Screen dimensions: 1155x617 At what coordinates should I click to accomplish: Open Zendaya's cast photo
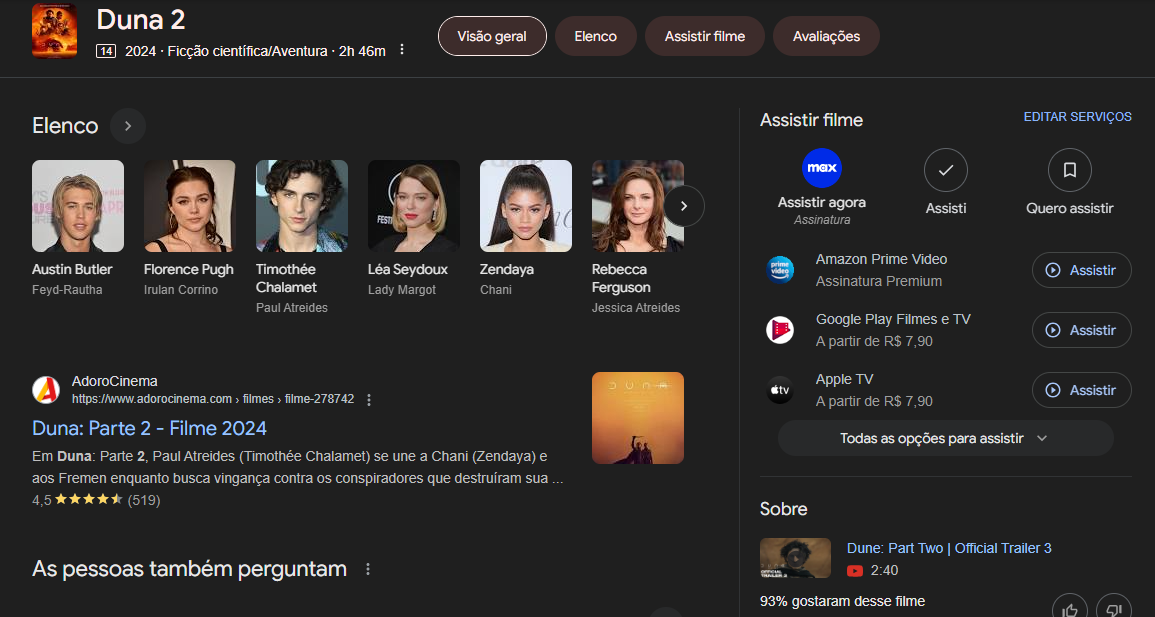click(526, 206)
